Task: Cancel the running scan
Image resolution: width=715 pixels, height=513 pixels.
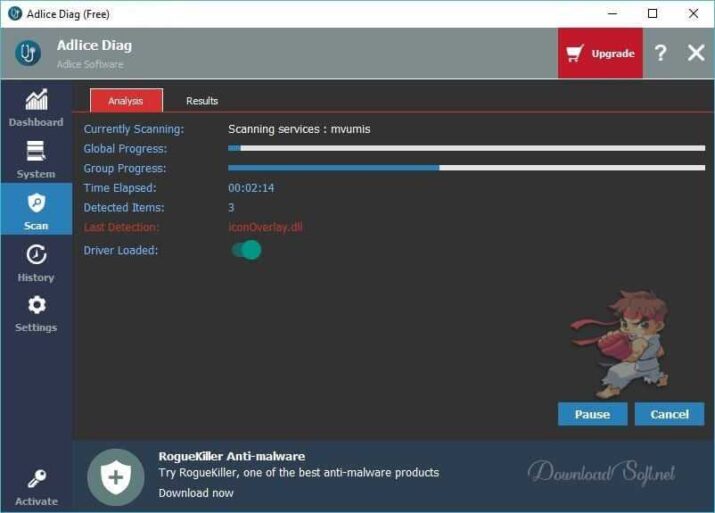Action: click(669, 414)
